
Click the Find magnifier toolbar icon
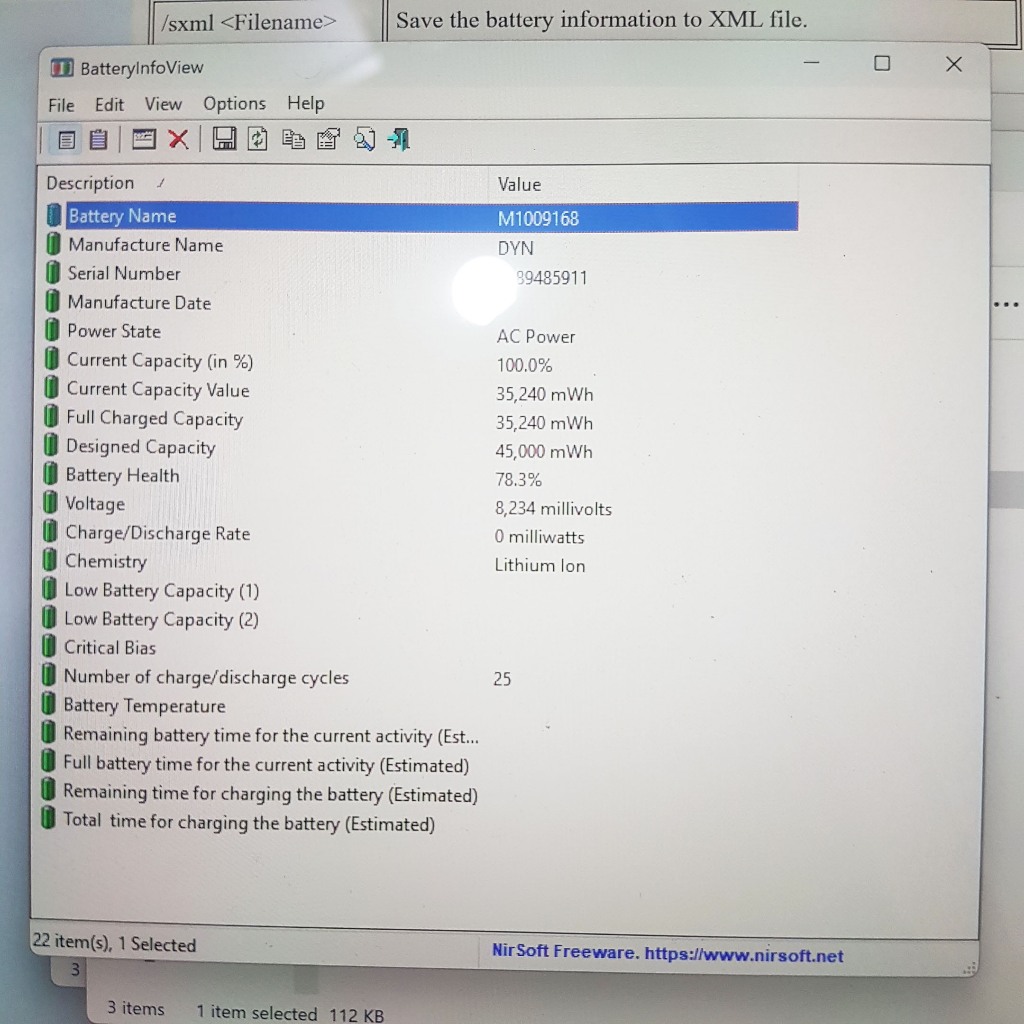364,140
